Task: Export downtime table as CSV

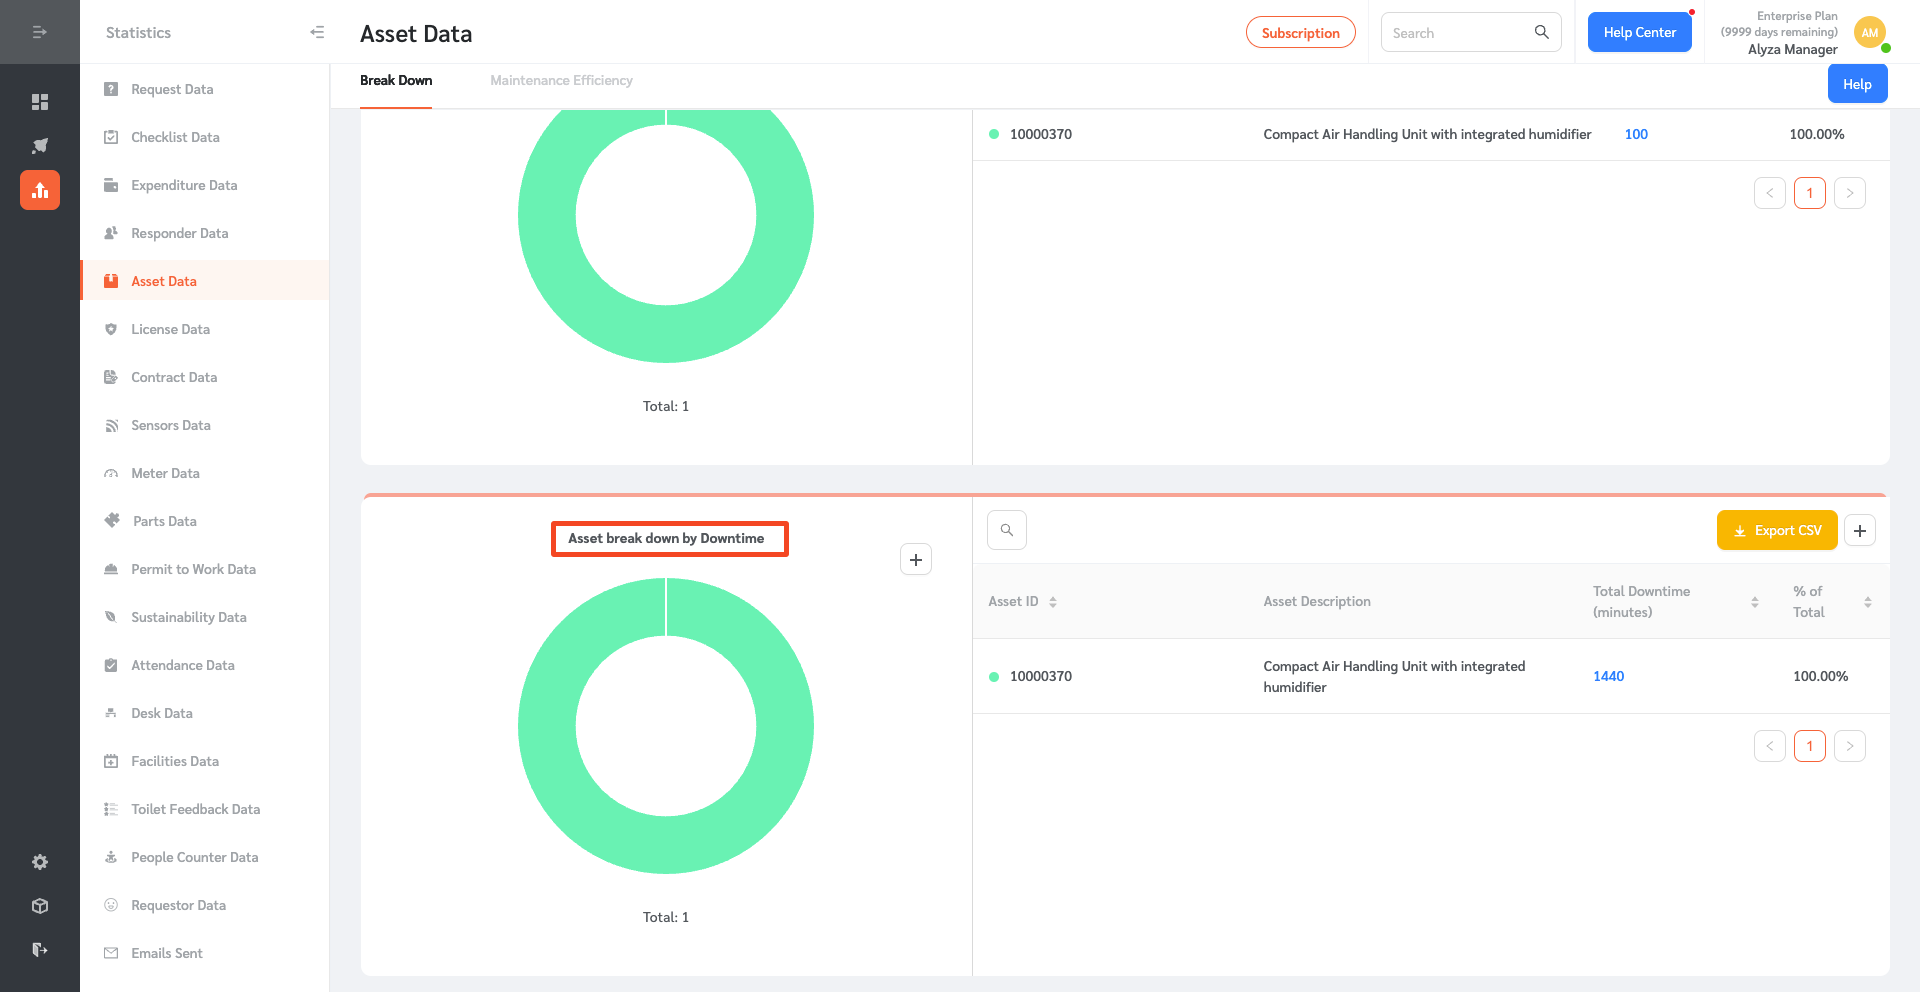Action: (x=1777, y=531)
